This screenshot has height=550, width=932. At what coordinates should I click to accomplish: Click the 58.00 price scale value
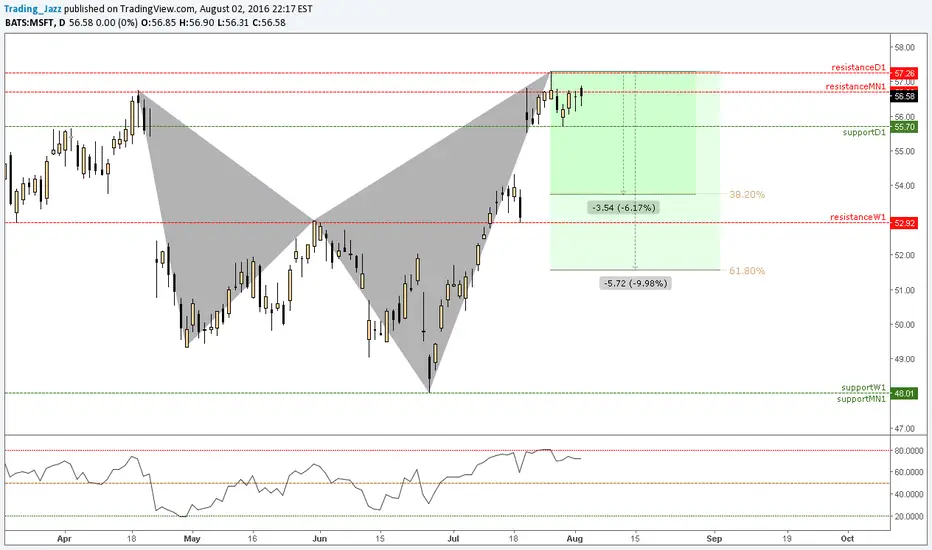904,48
